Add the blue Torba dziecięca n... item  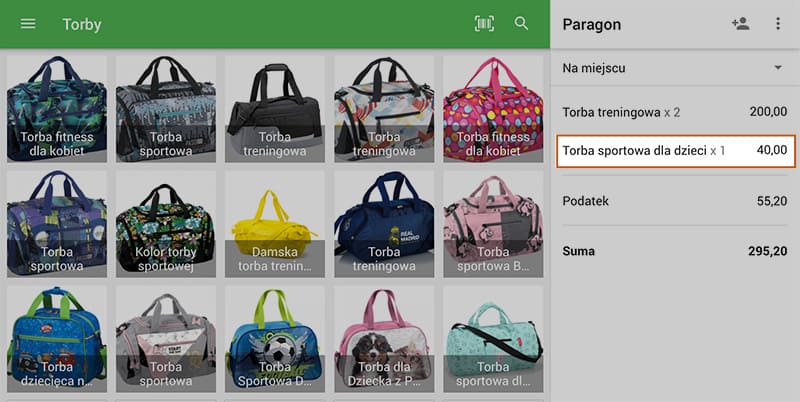(x=57, y=339)
